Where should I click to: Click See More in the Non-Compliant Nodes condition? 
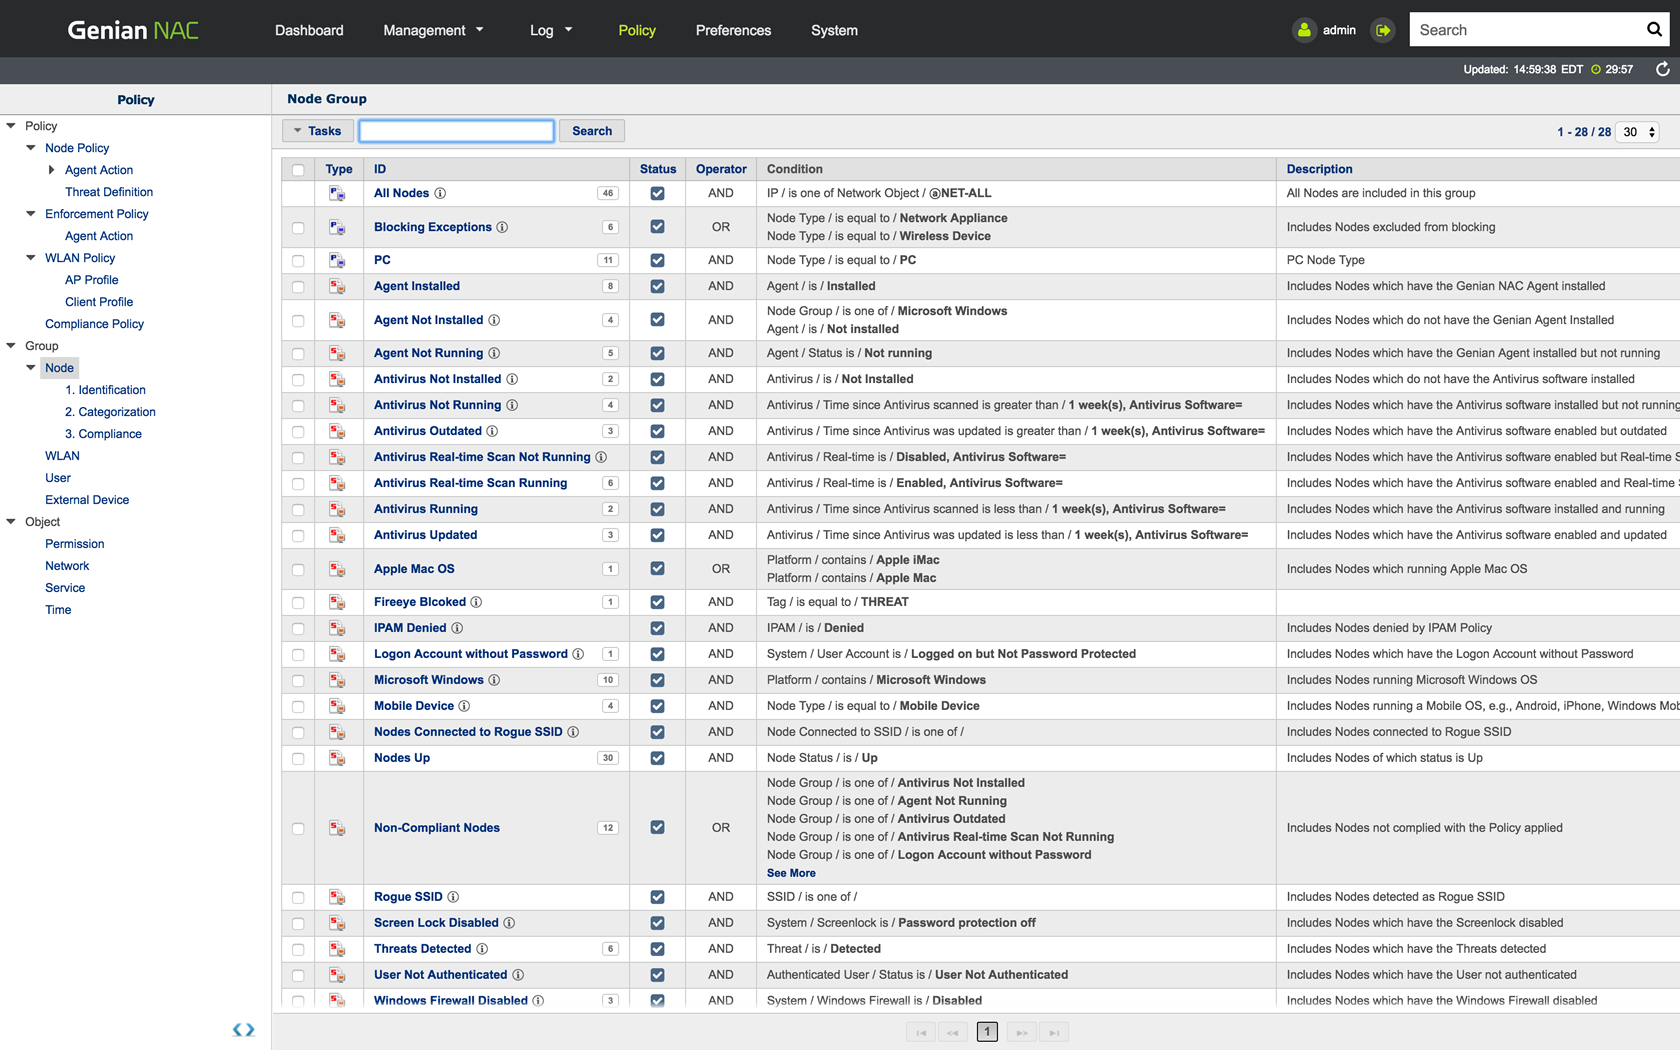coord(790,872)
